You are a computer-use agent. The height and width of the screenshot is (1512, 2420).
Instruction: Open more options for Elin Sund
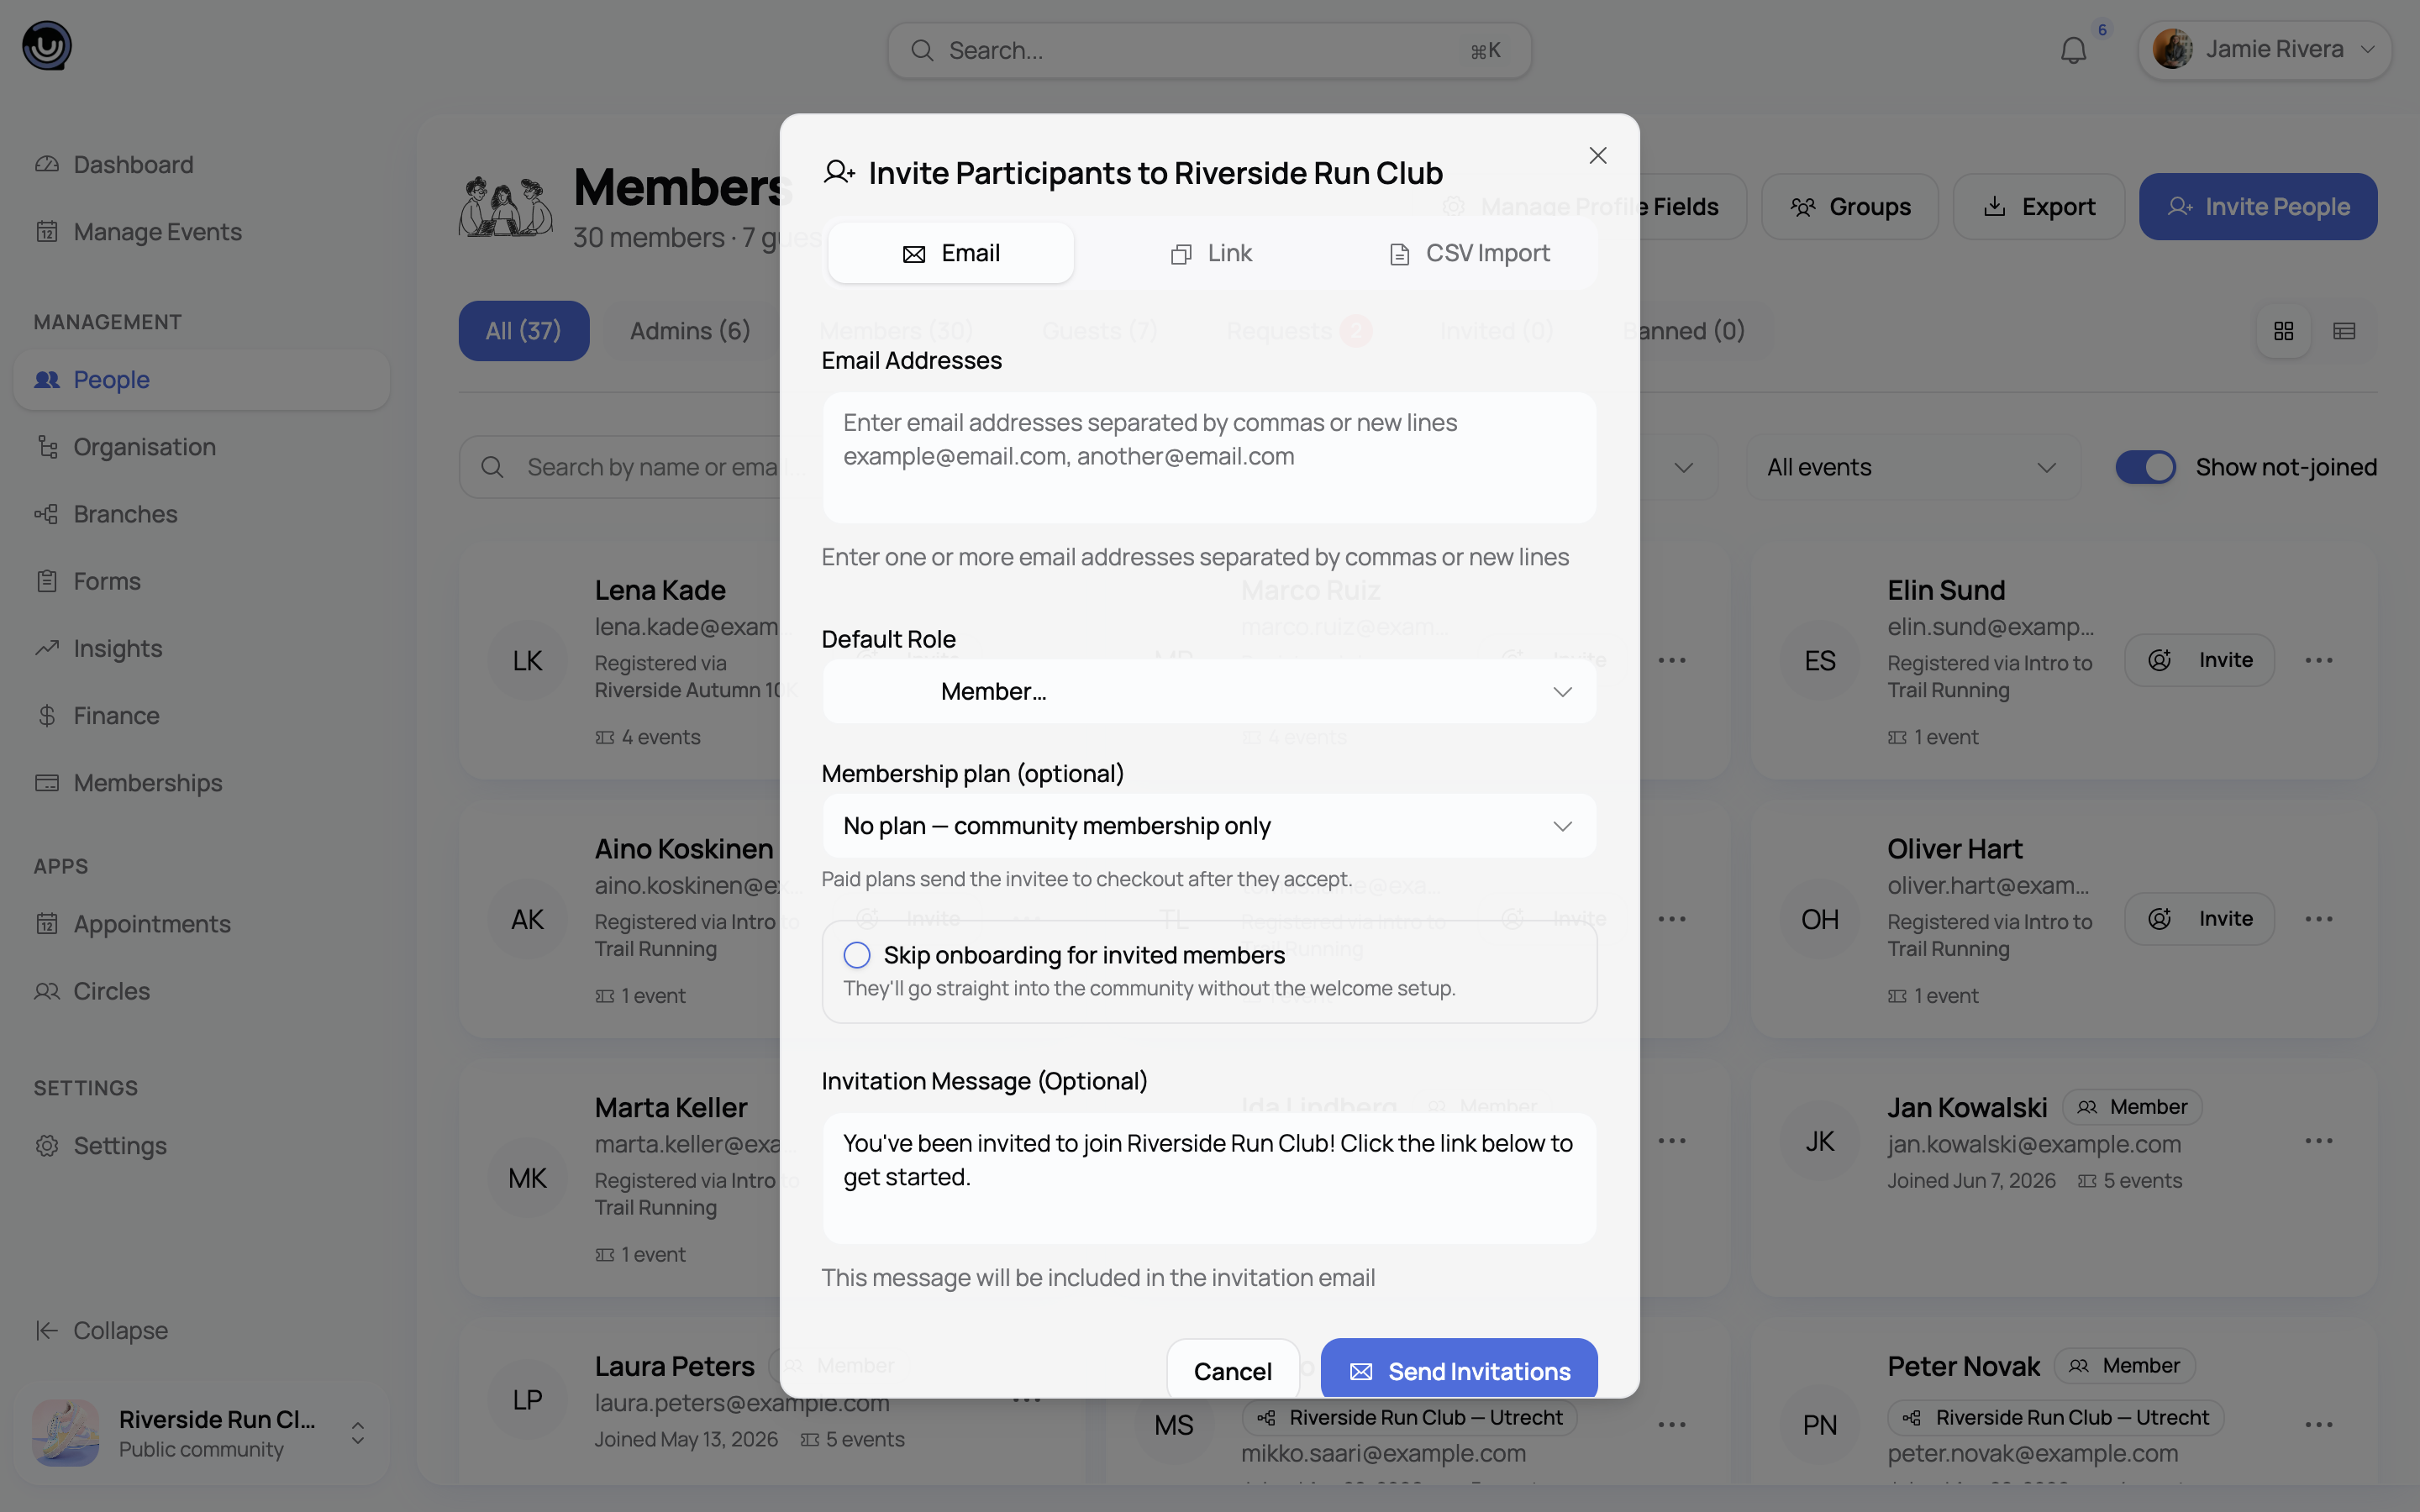2319,660
